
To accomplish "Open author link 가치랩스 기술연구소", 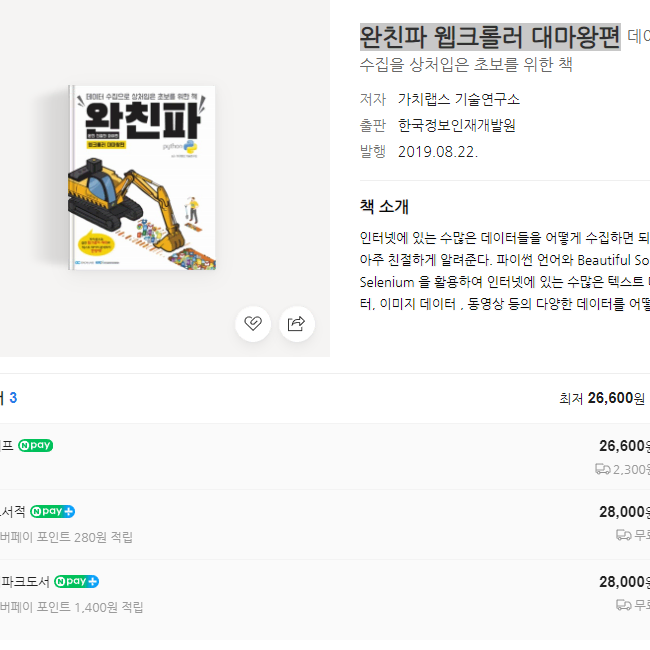I will click(x=458, y=99).
